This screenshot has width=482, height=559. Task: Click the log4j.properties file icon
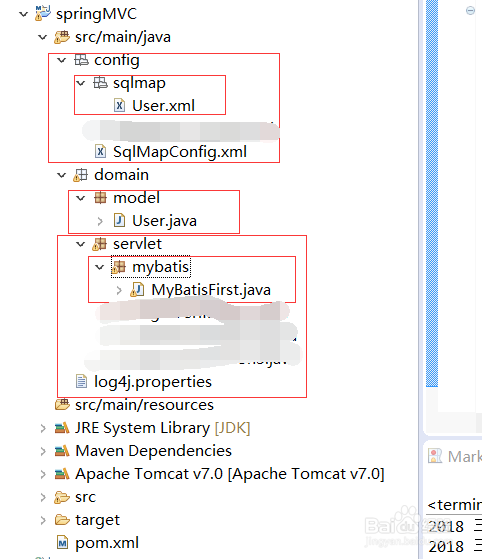coord(81,381)
